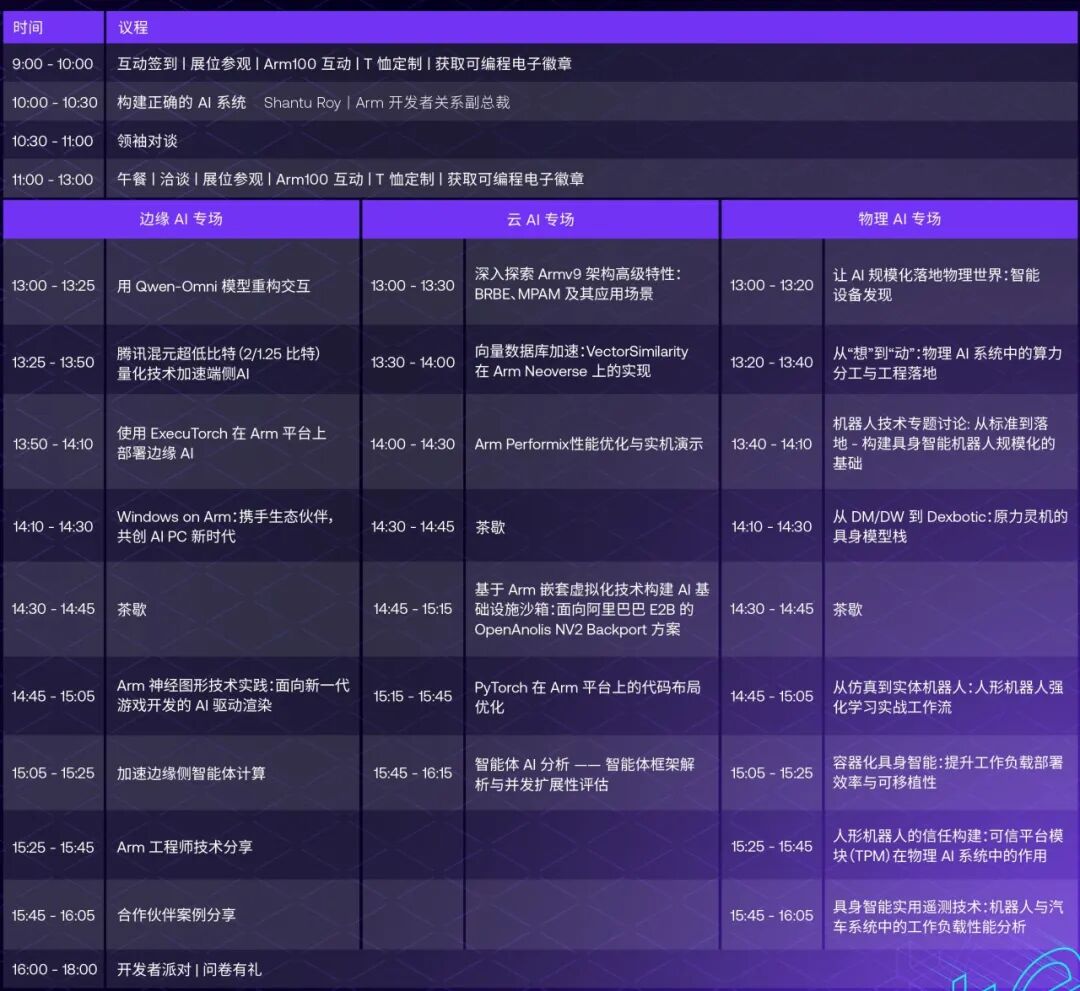Click Arm 工程师技术分享 session
This screenshot has width=1080, height=991.
[185, 847]
